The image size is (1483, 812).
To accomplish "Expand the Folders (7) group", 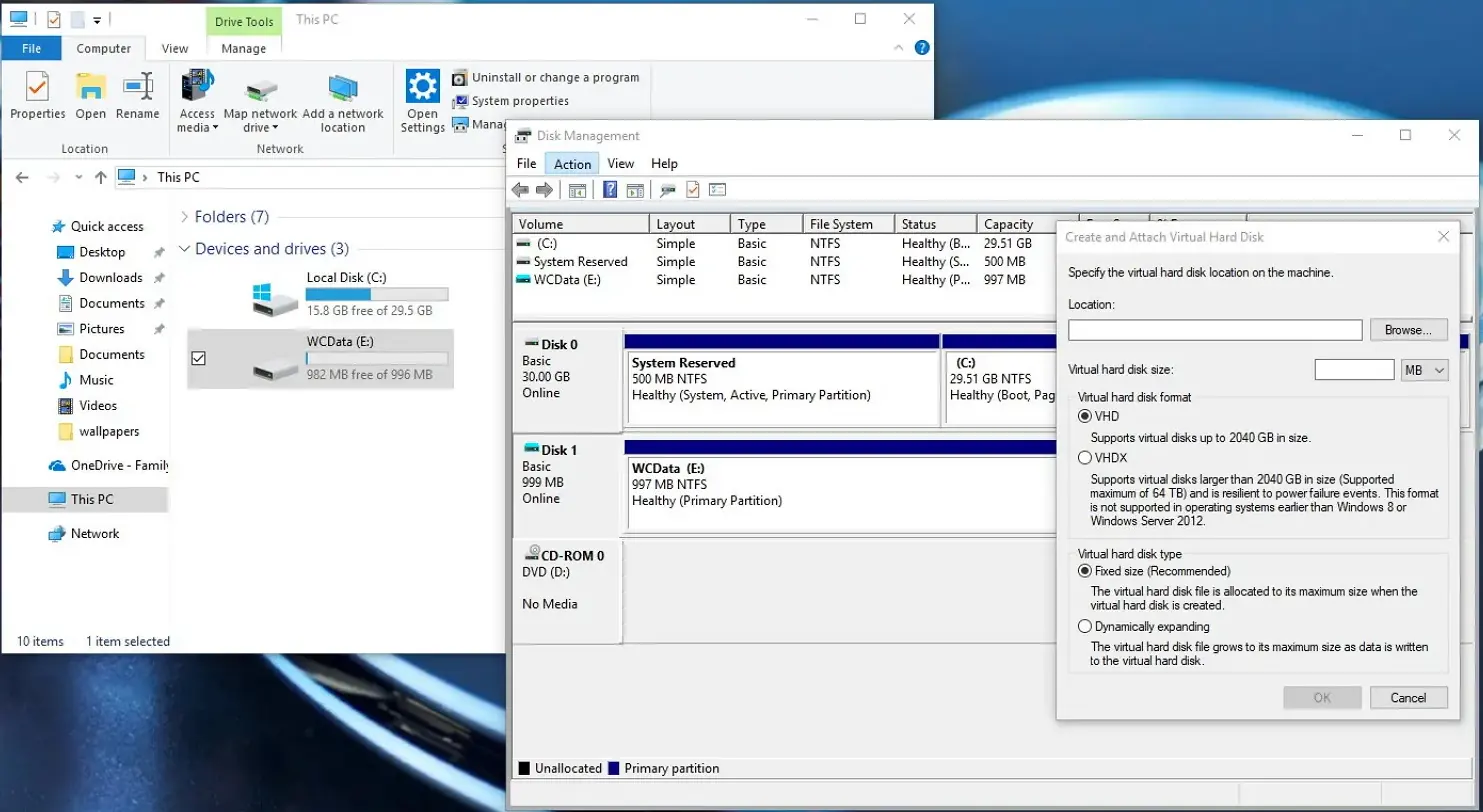I will (x=185, y=217).
